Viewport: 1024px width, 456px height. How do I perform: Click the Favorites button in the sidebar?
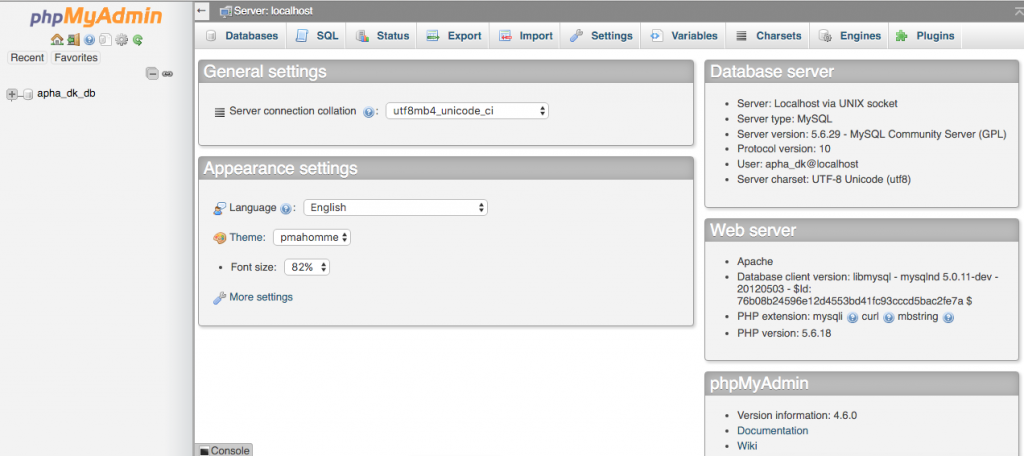(76, 57)
